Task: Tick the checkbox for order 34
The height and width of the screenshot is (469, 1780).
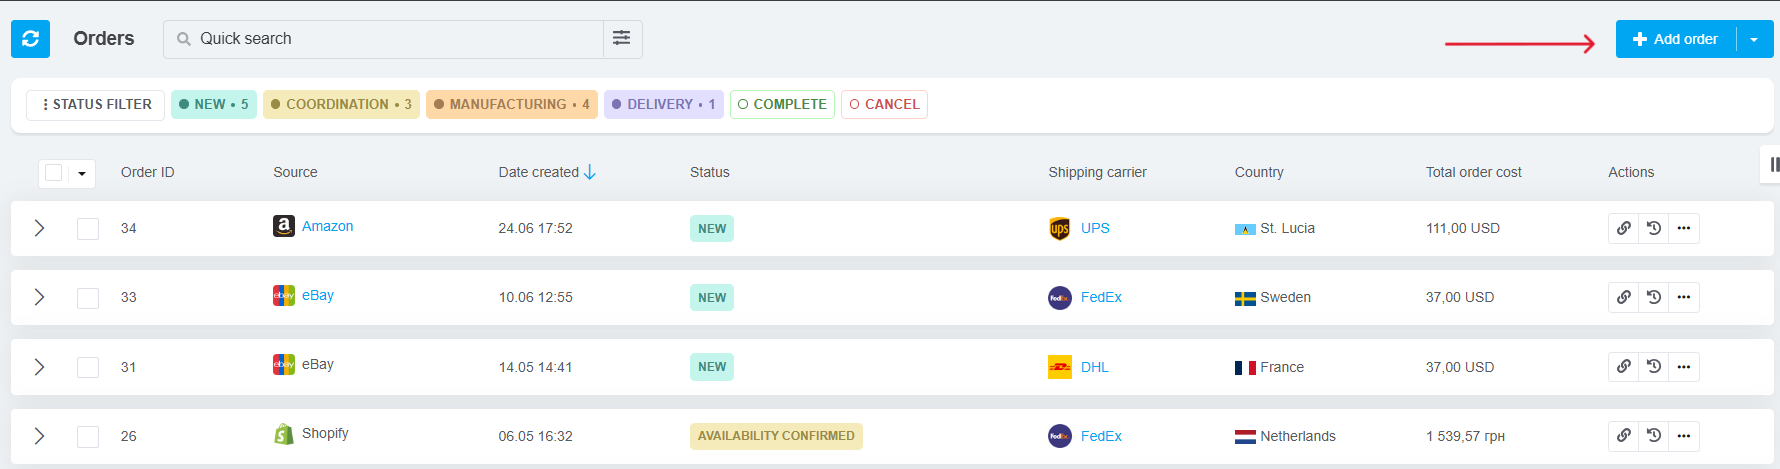Action: pos(88,229)
